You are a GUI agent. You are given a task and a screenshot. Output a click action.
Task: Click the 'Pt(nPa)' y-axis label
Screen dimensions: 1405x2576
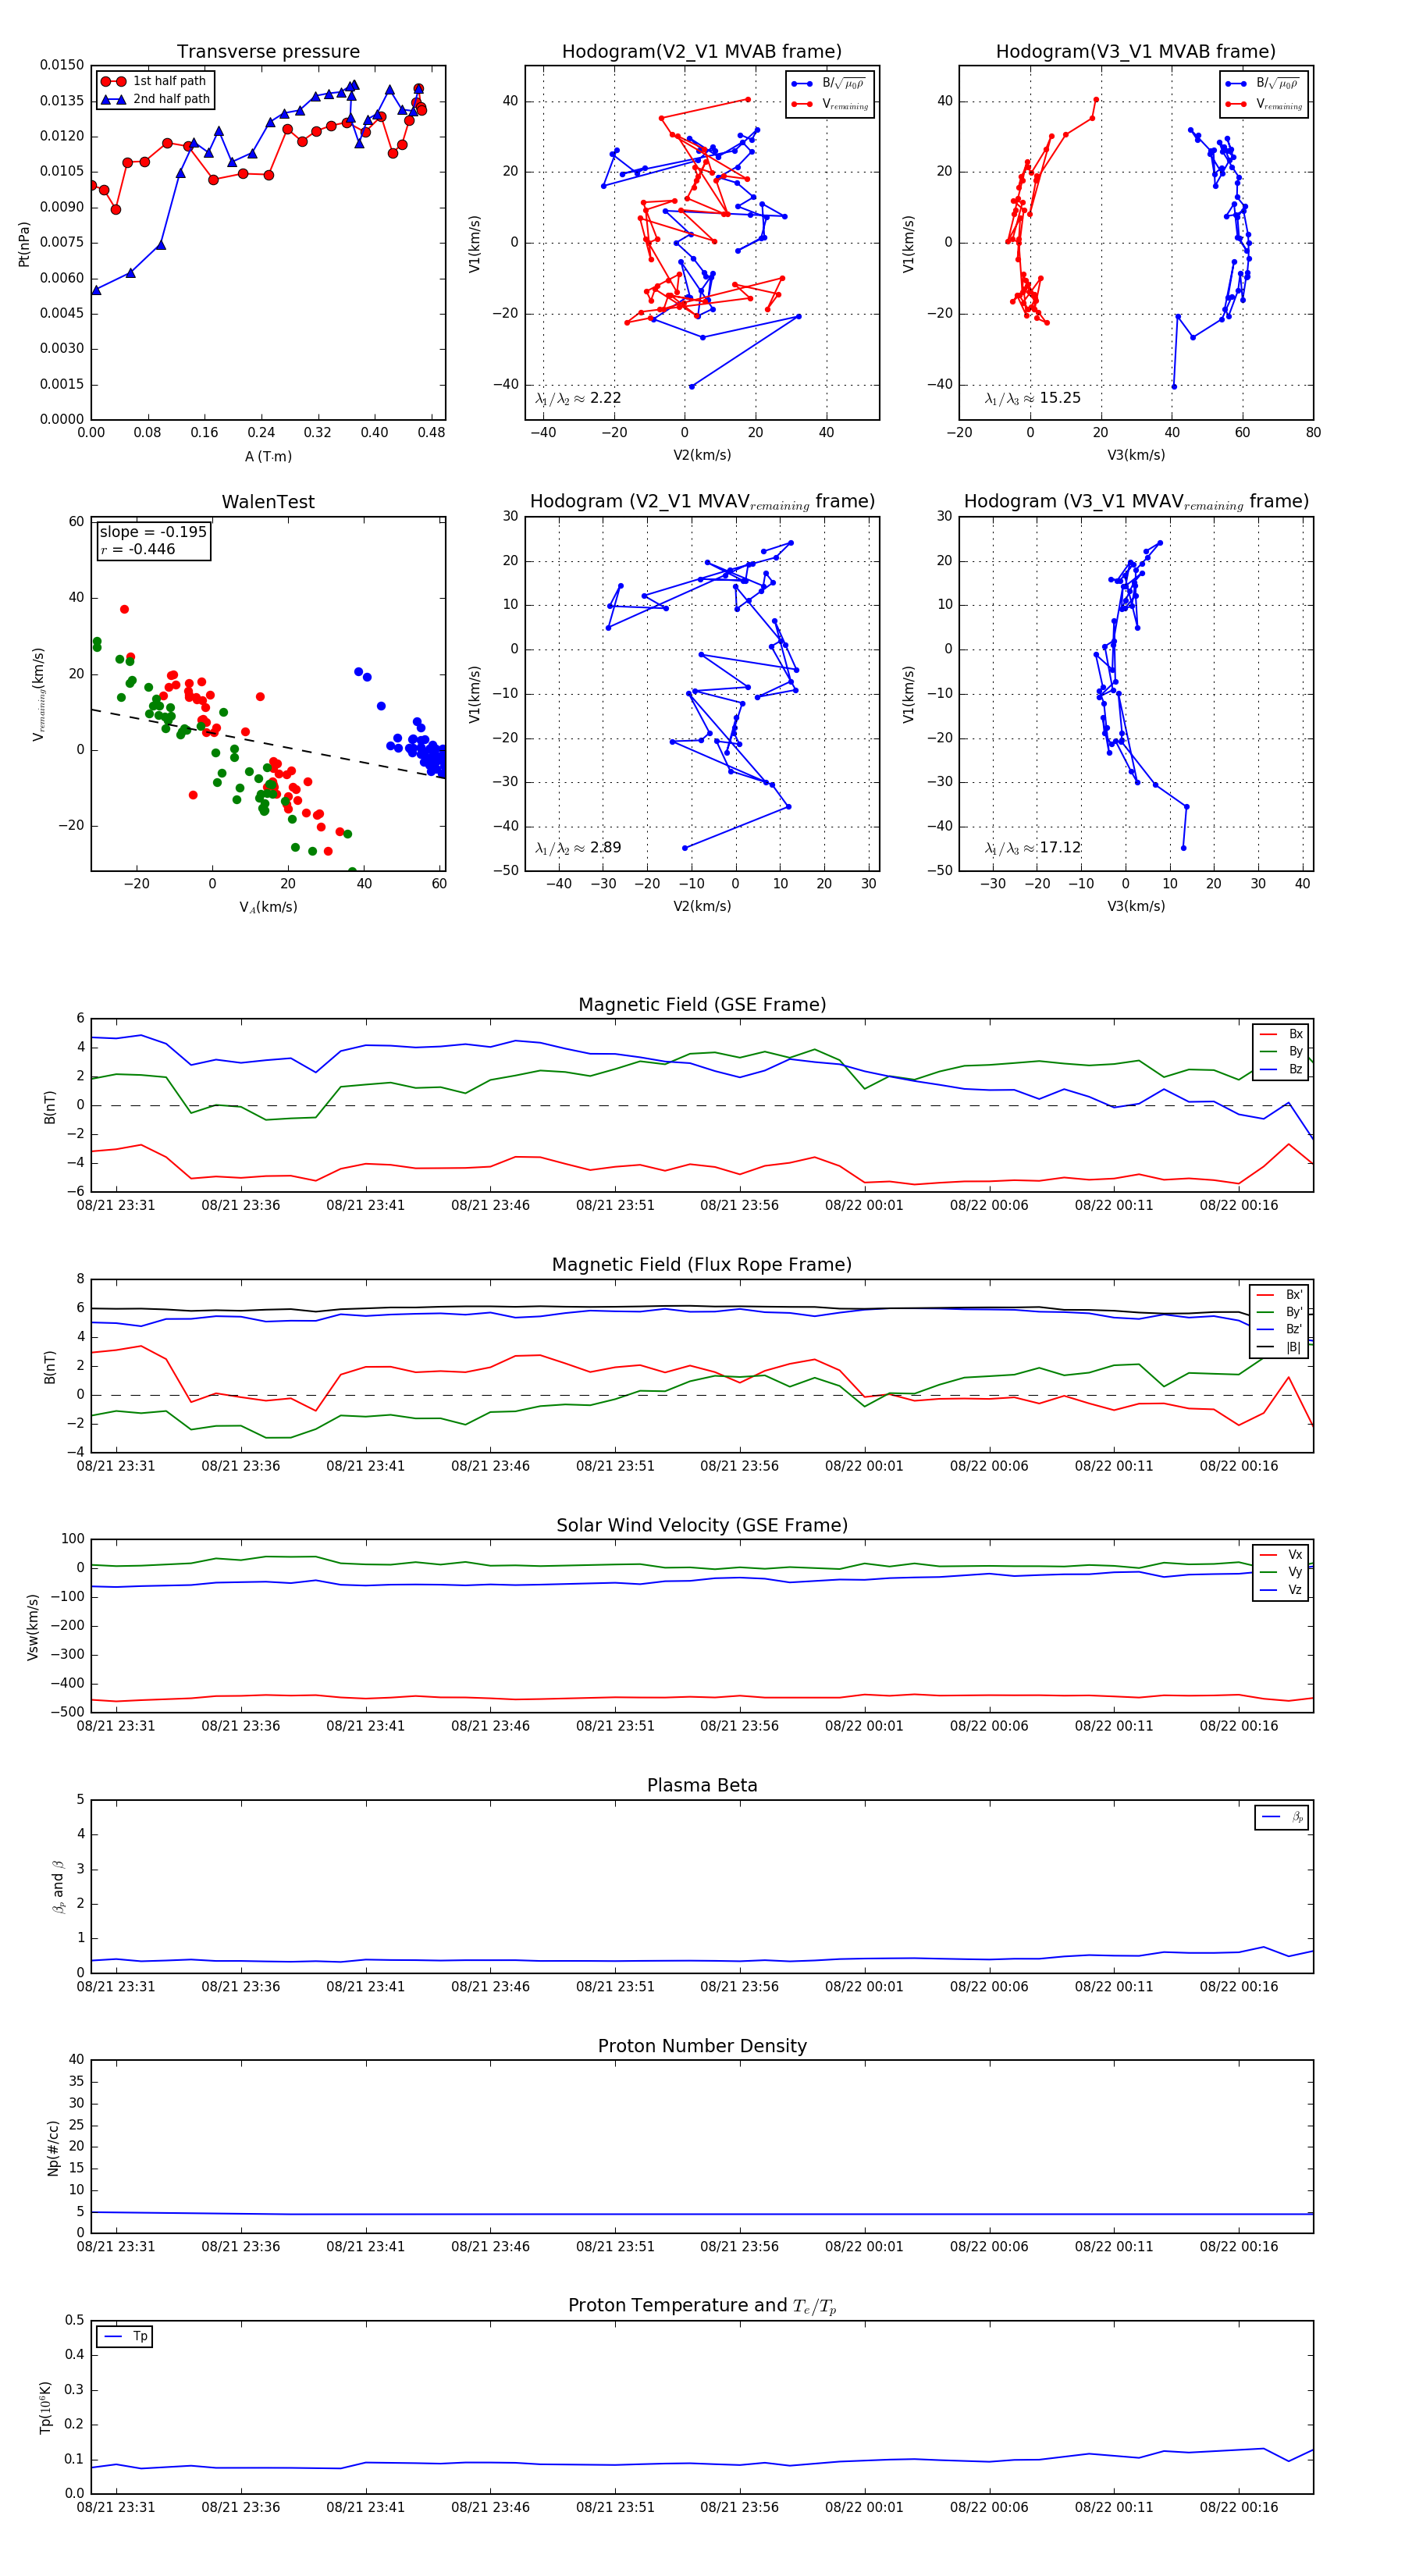24,243
